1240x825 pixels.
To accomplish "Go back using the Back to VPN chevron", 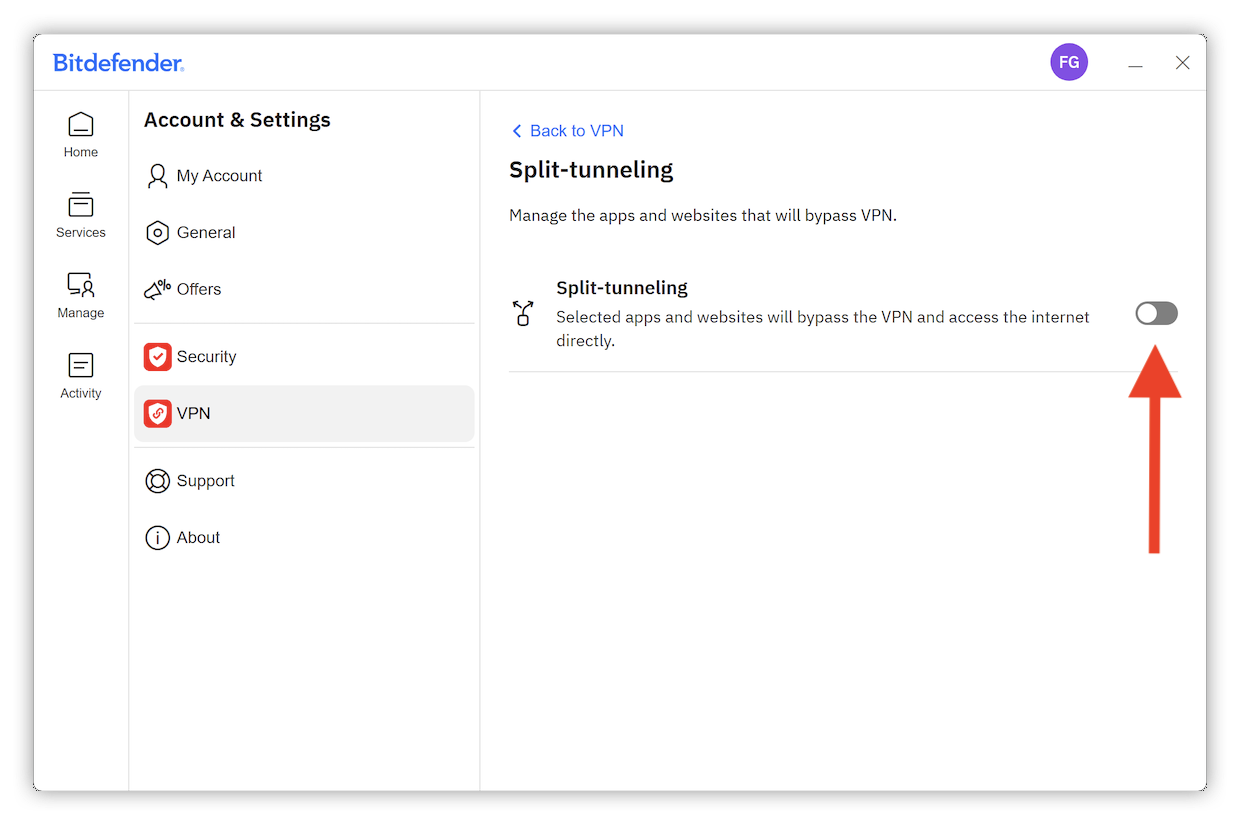I will [x=516, y=131].
